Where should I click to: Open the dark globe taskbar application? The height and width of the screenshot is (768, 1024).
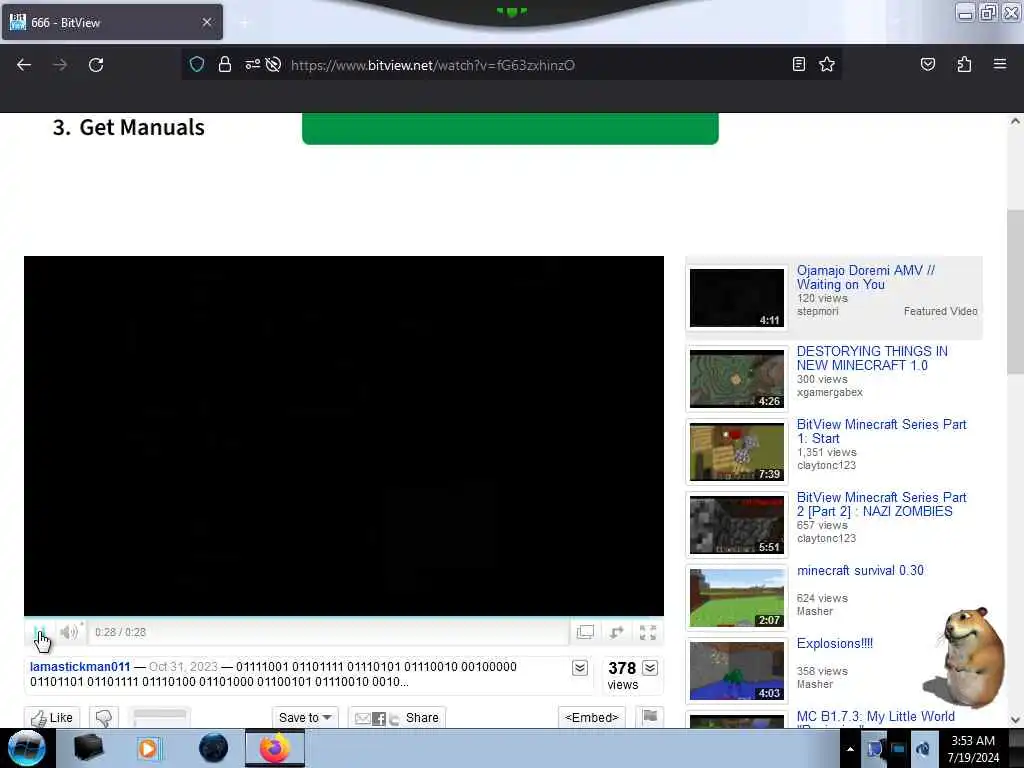click(214, 748)
